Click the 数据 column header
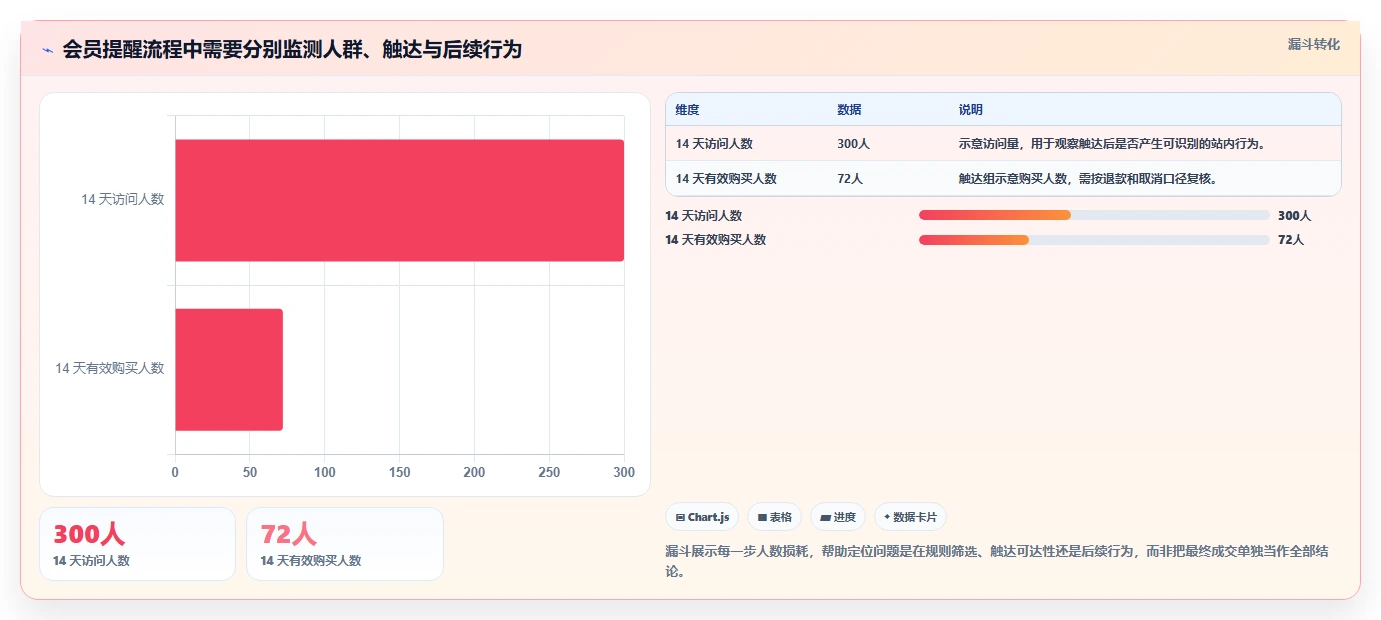Viewport: 1381px width, 620px height. coord(849,110)
